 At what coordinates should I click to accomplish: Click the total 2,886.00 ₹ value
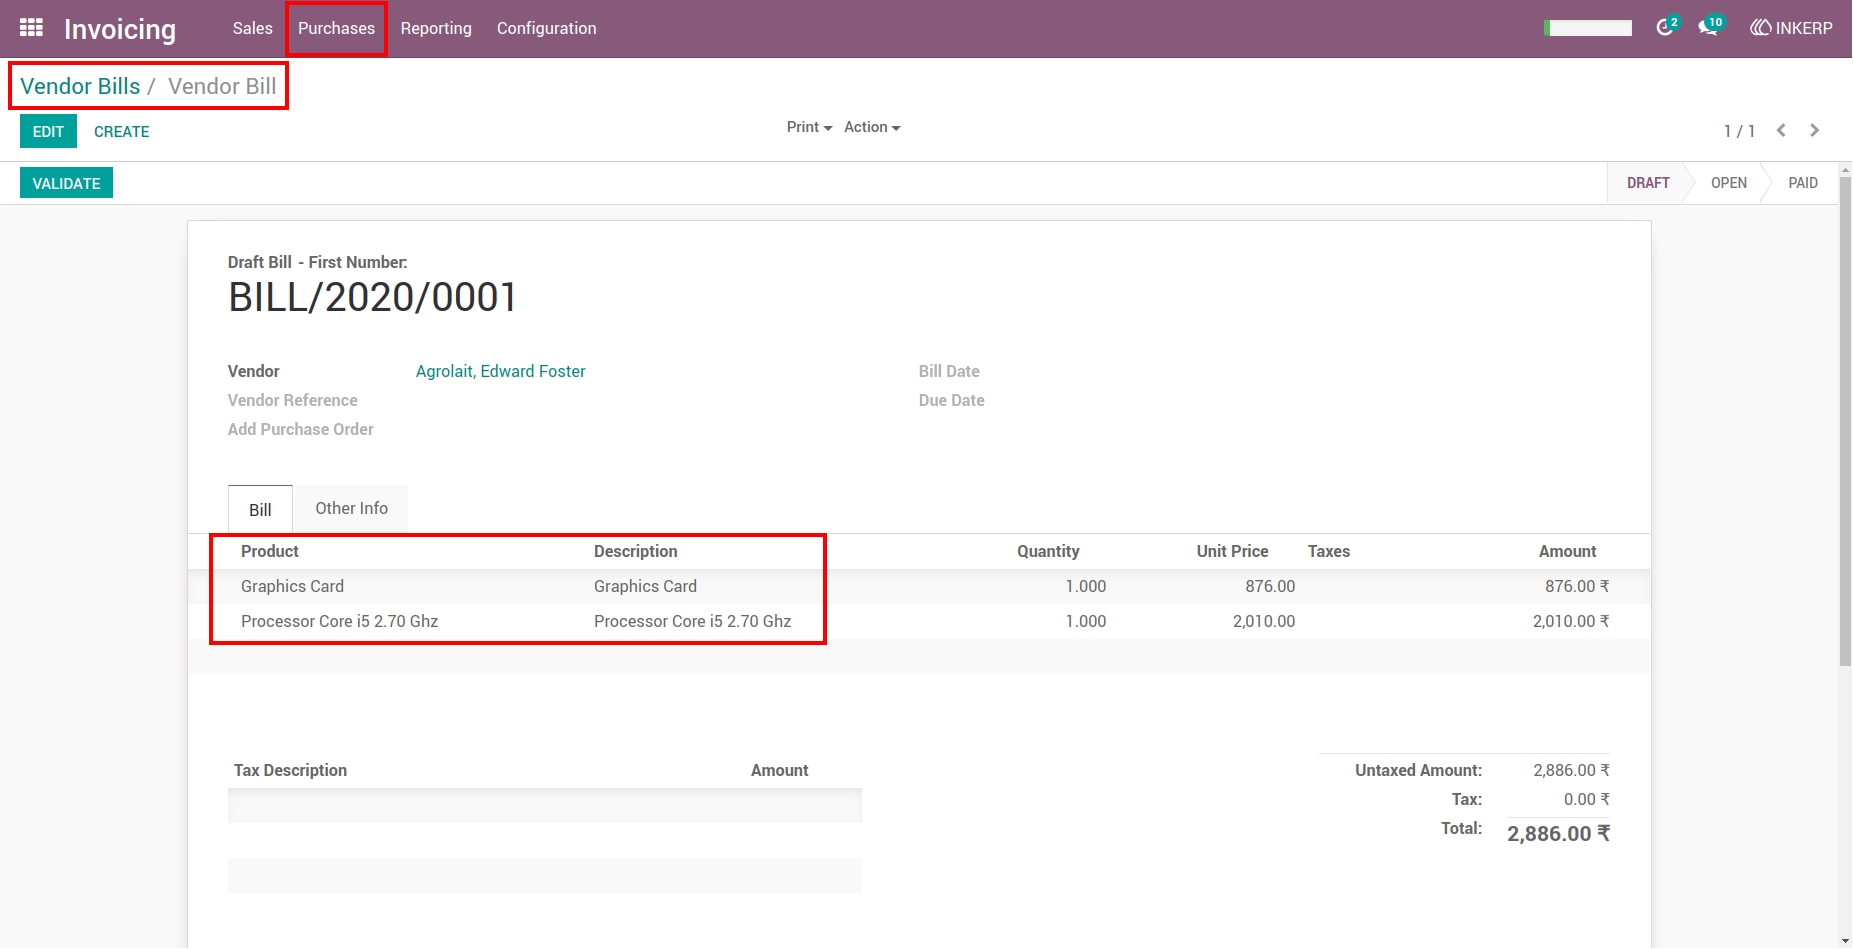tap(1558, 833)
